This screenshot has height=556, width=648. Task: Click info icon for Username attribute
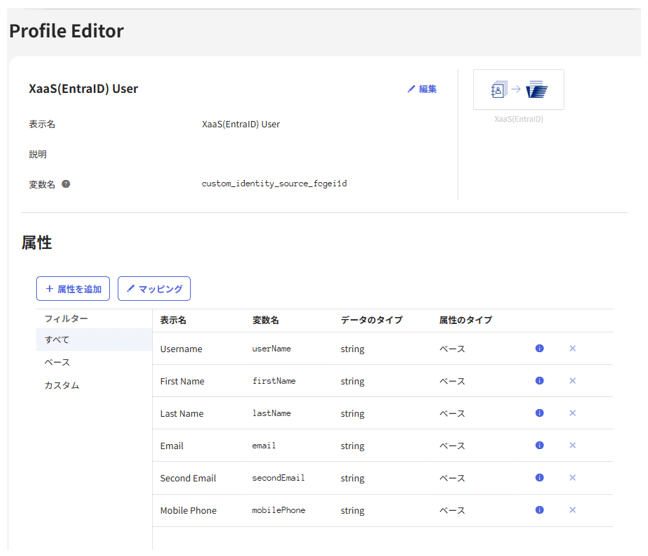click(539, 349)
